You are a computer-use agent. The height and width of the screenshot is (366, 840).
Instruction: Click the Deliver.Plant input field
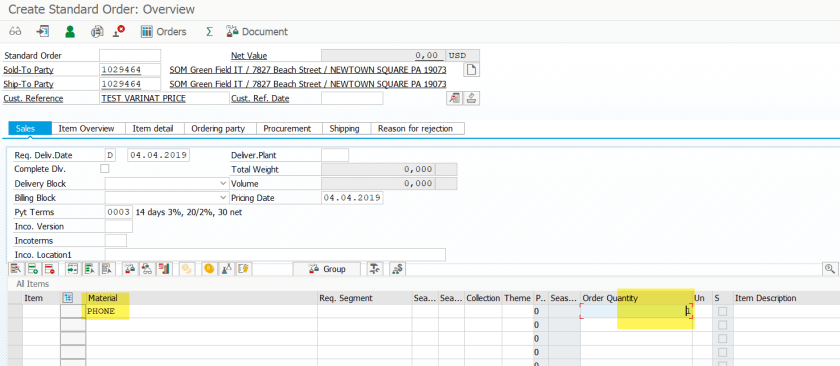[335, 155]
